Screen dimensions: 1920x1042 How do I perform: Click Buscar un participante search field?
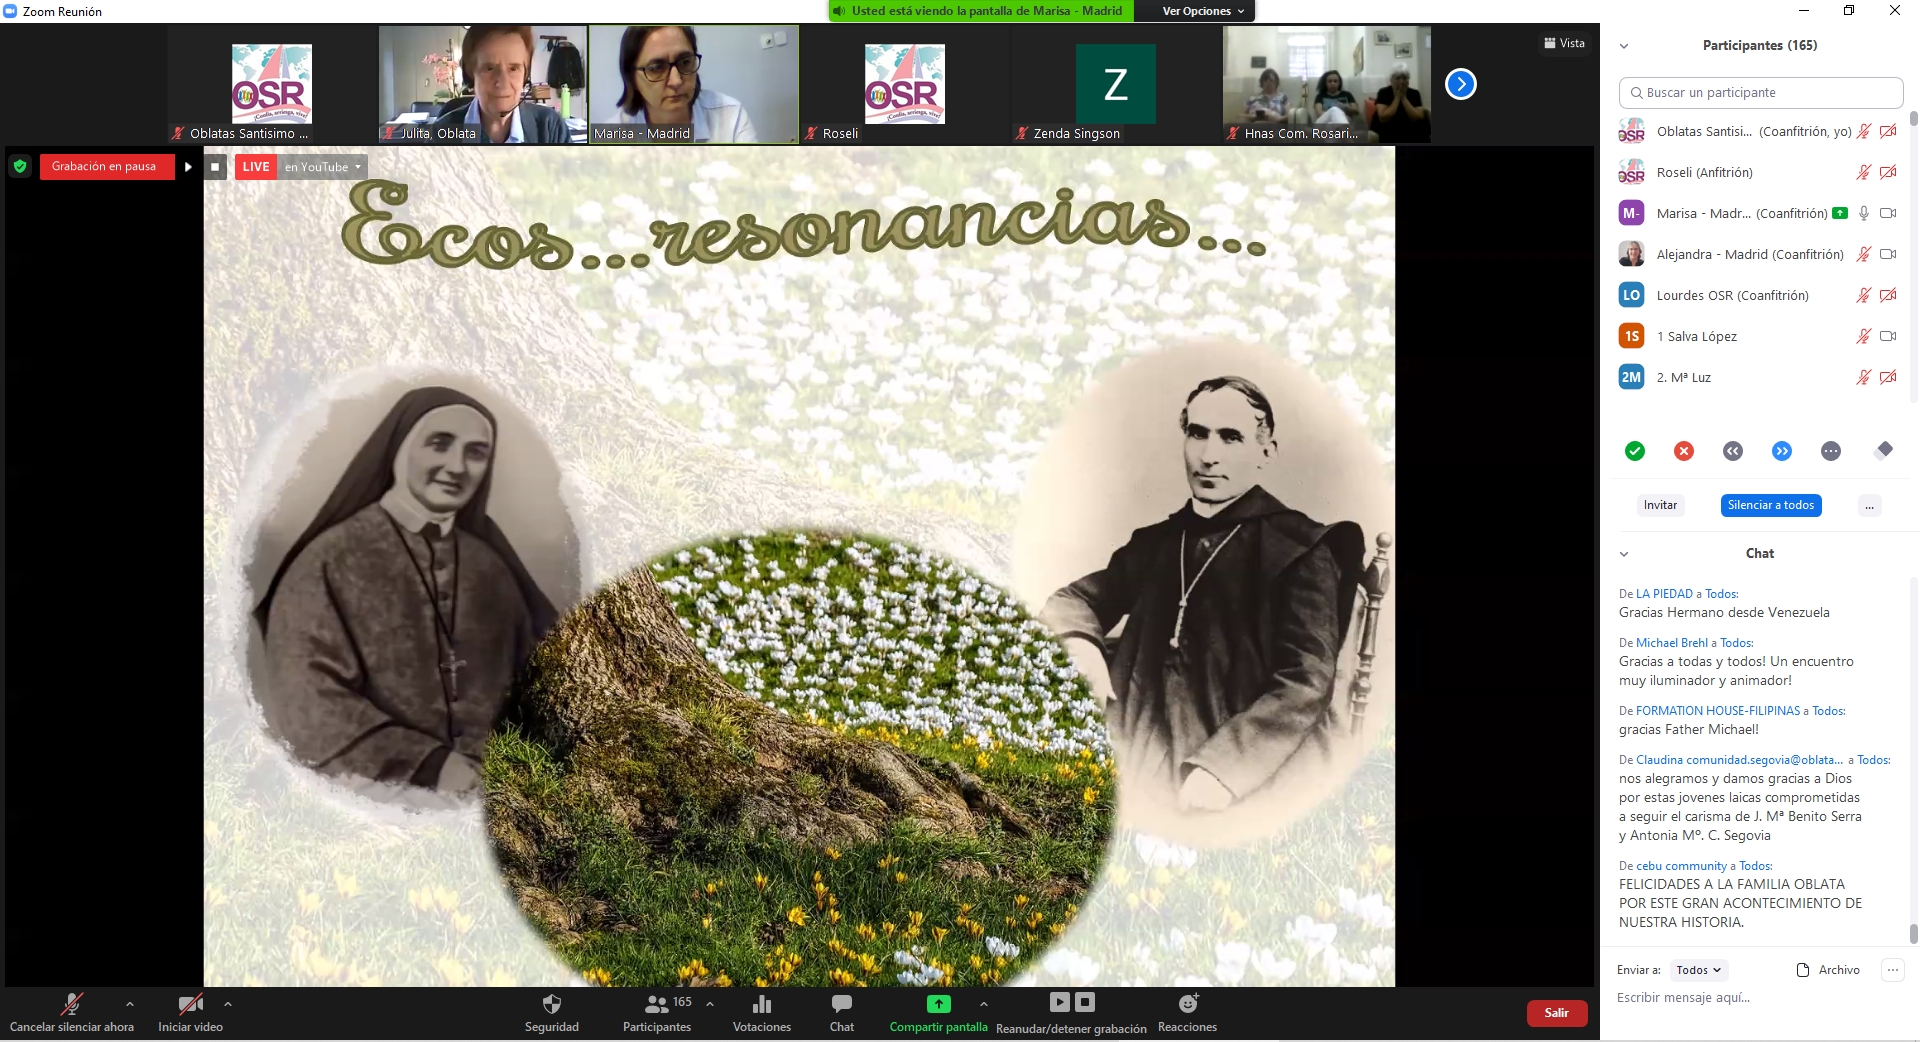point(1761,93)
